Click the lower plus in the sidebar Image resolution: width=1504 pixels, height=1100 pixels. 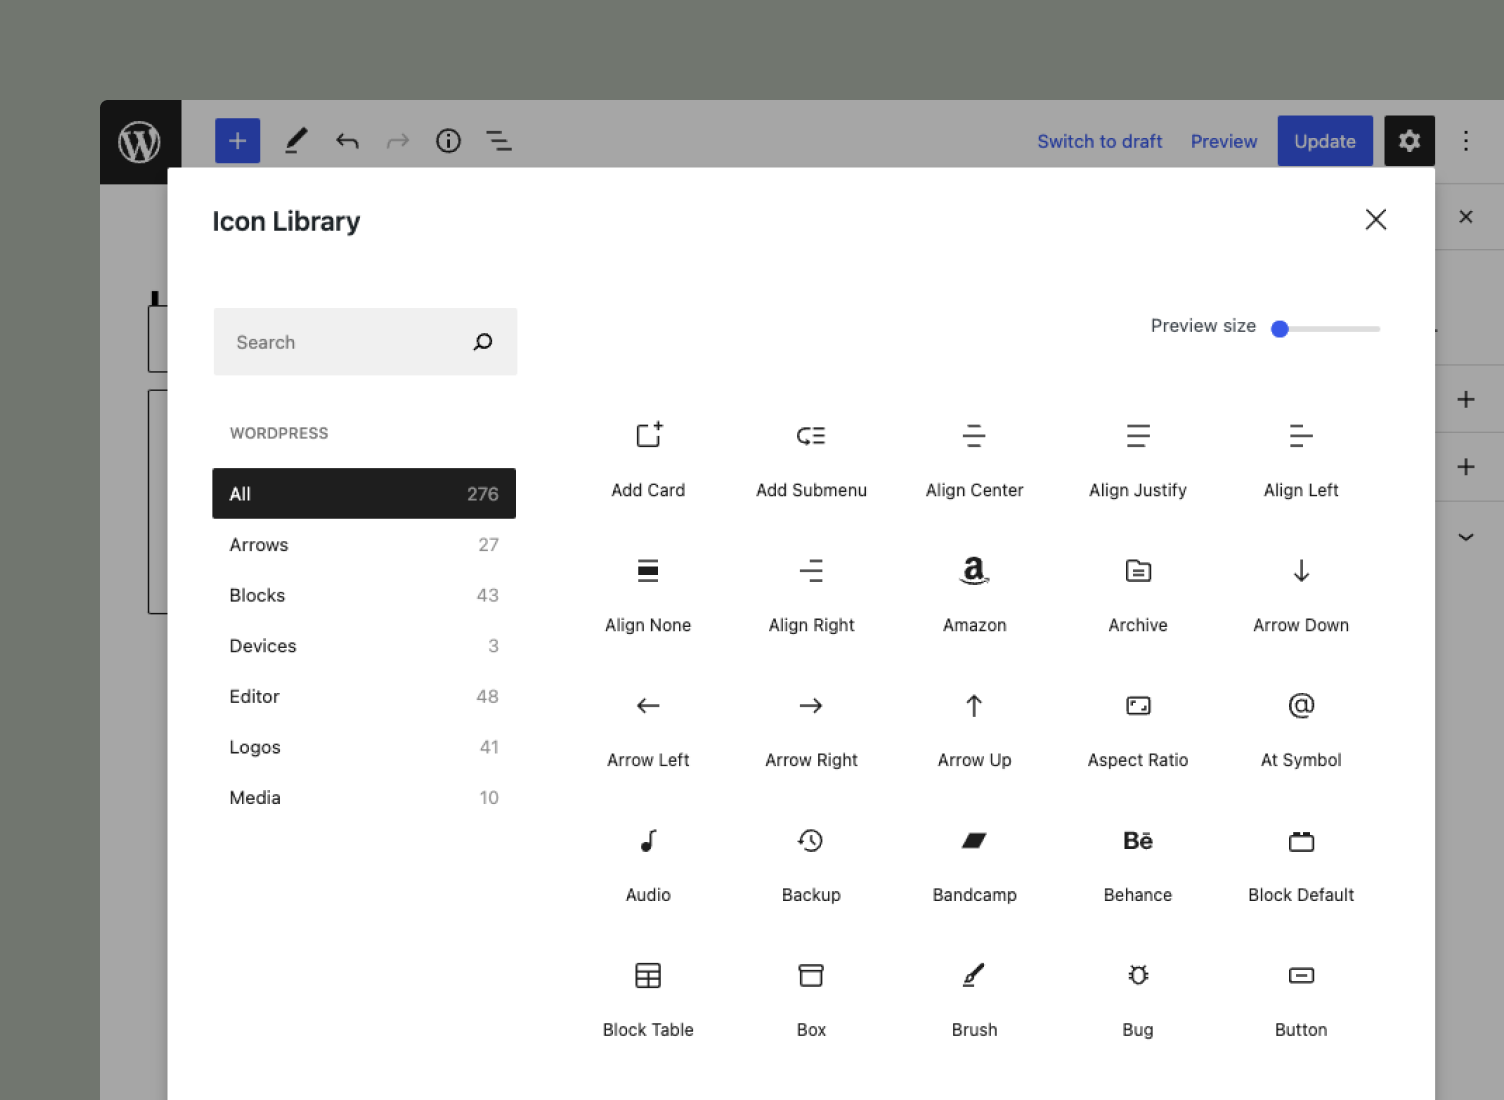point(1466,467)
